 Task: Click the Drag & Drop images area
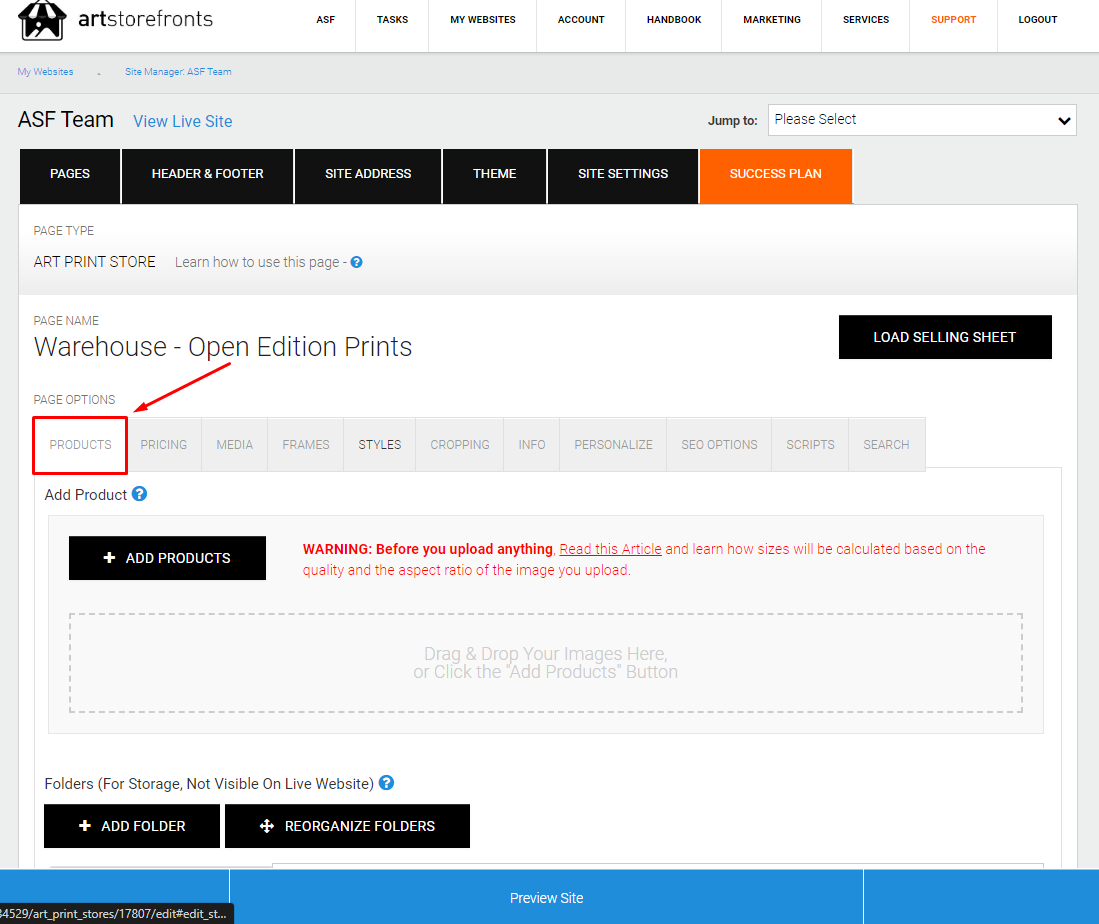click(546, 663)
